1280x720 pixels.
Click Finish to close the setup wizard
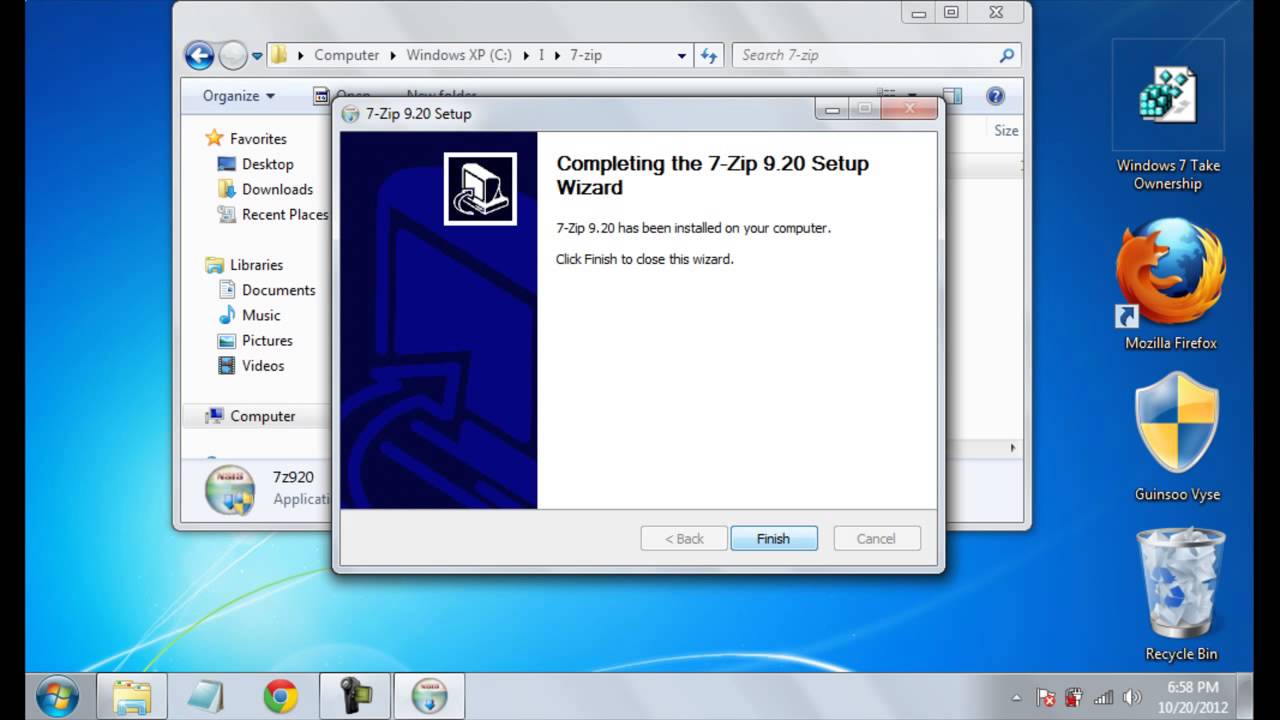click(773, 538)
